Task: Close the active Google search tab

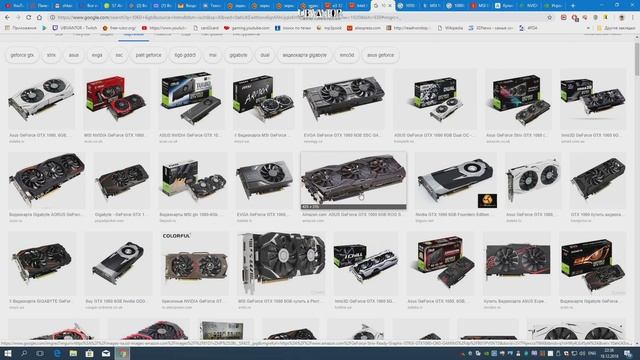Action: pos(390,6)
